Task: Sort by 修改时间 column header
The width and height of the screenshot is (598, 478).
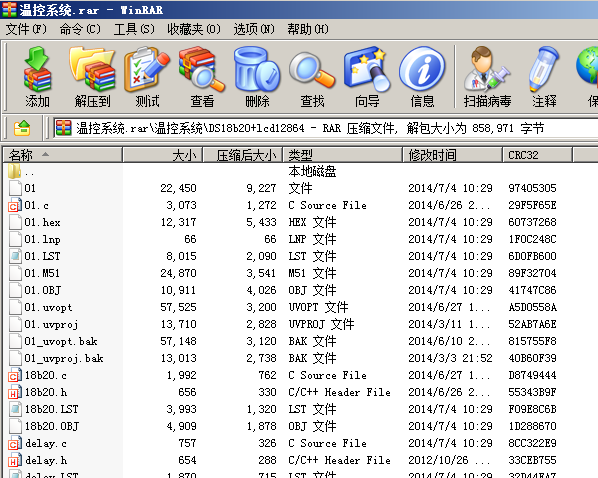Action: click(x=453, y=155)
